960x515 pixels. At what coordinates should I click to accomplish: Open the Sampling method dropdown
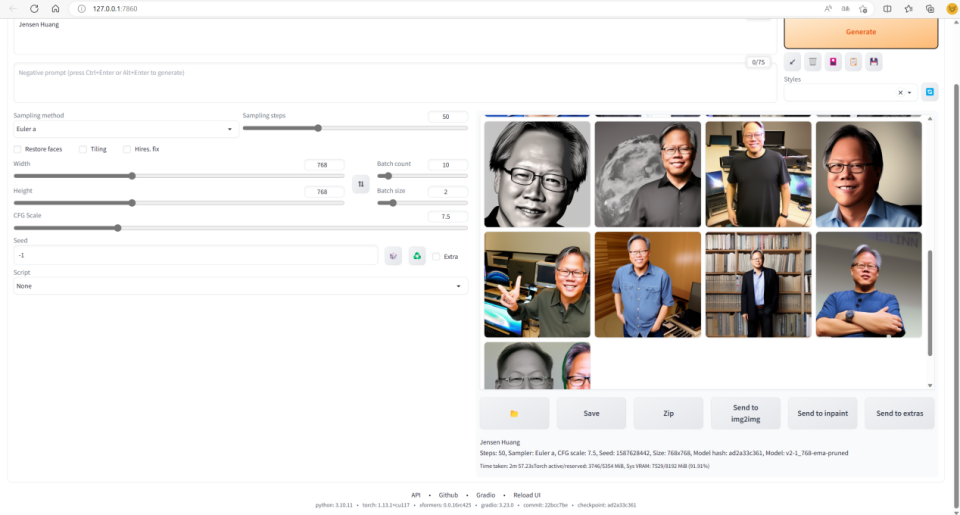[126, 129]
